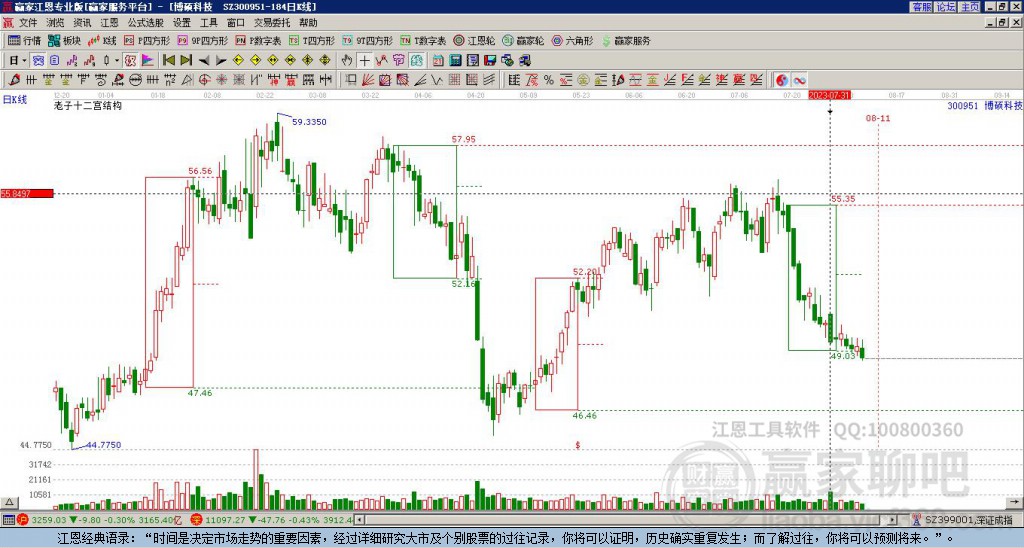Select the circled 金 golden ratio icon

coord(583,80)
